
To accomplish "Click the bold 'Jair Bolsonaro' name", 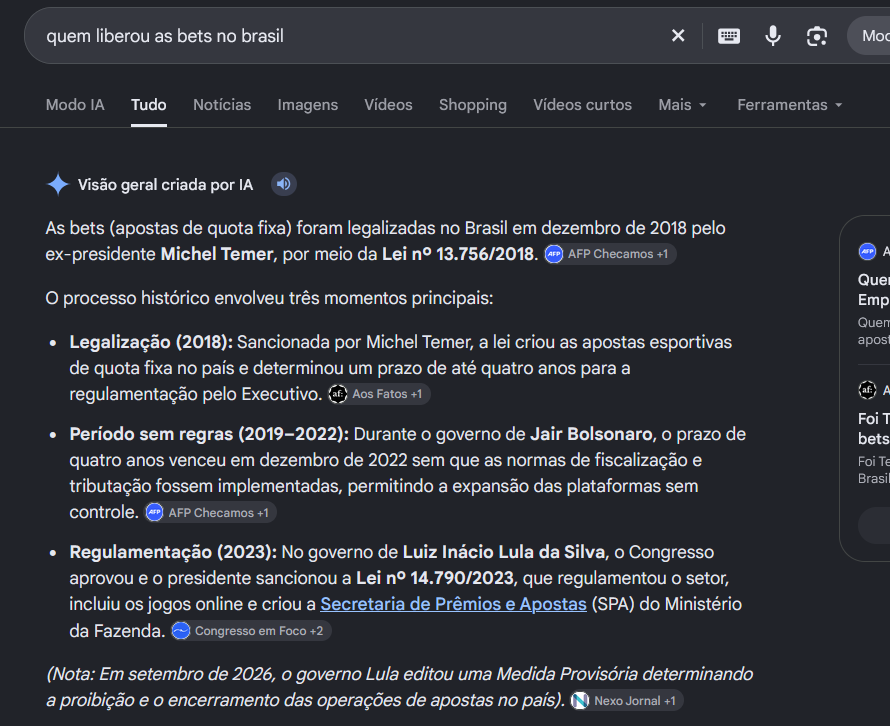I will tap(591, 434).
